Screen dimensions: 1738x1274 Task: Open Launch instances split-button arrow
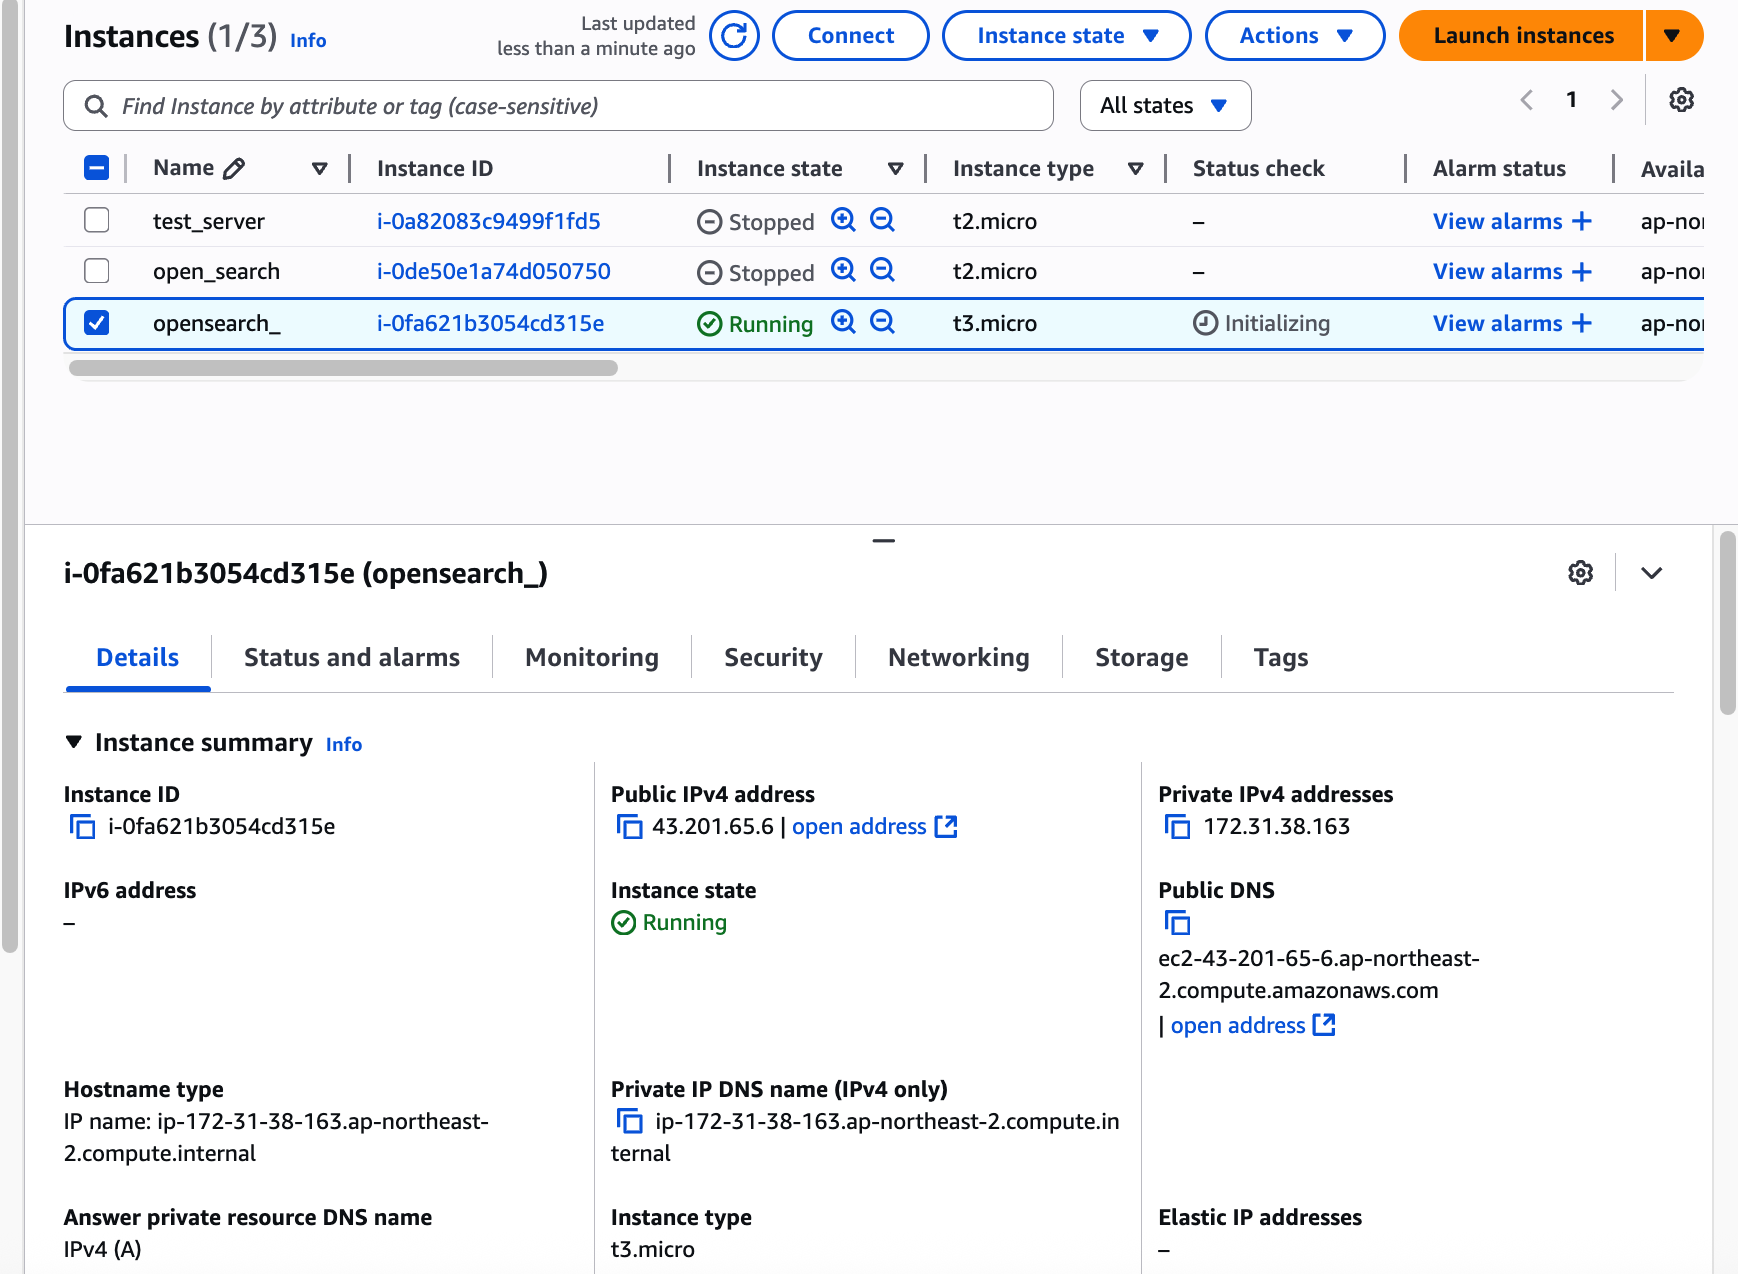click(1673, 36)
